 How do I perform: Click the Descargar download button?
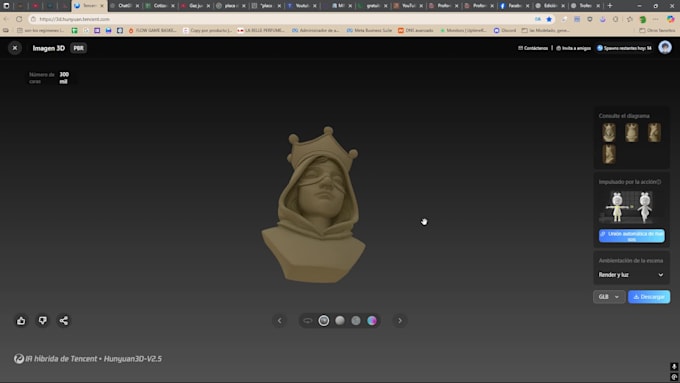pyautogui.click(x=649, y=297)
